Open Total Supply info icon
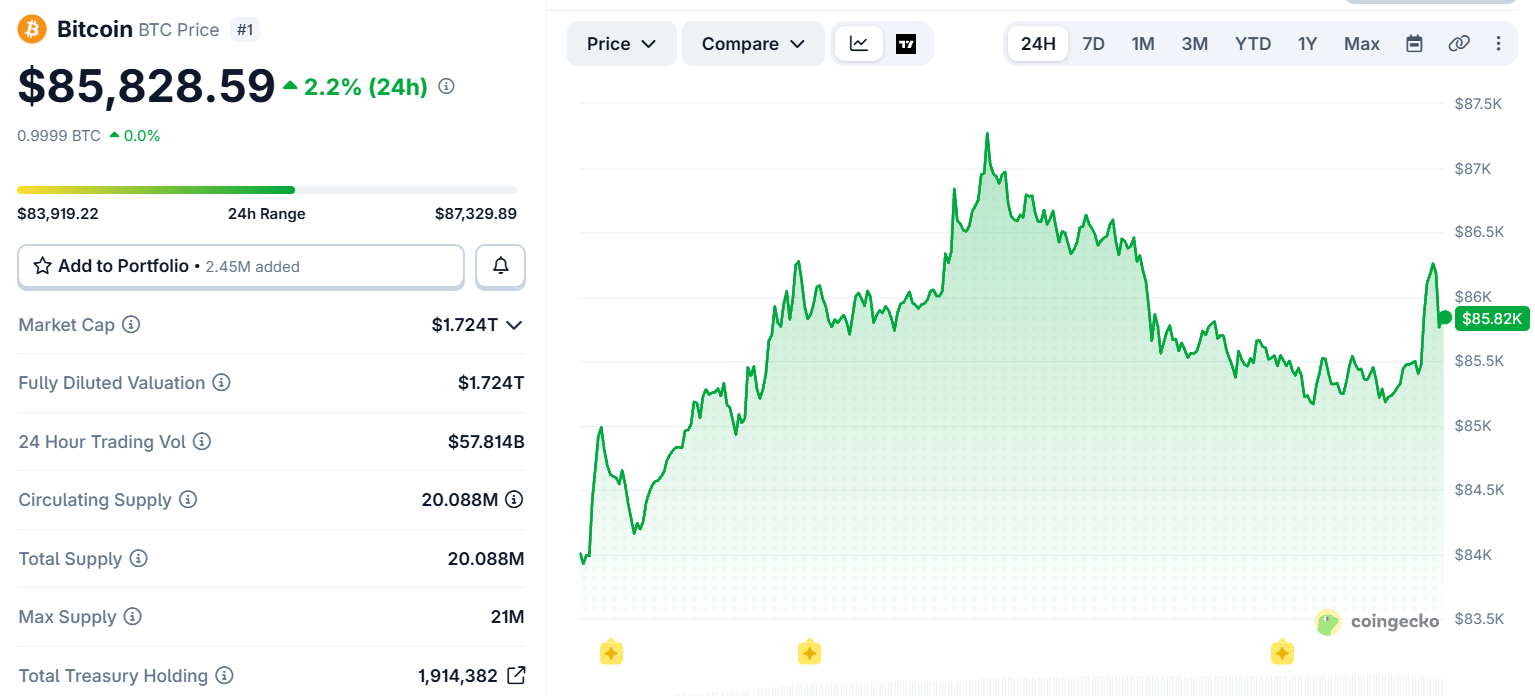Viewport: 1535px width, 696px height. (x=139, y=558)
